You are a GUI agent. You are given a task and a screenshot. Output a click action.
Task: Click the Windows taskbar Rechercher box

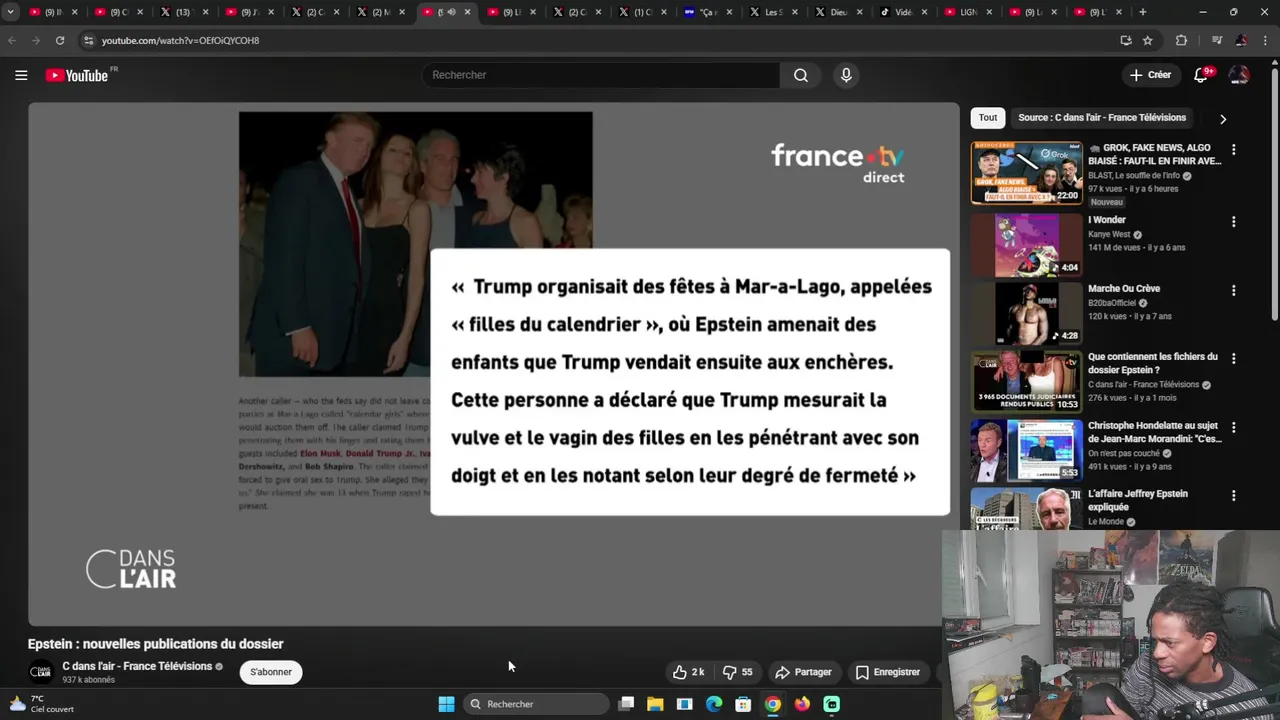coord(537,704)
